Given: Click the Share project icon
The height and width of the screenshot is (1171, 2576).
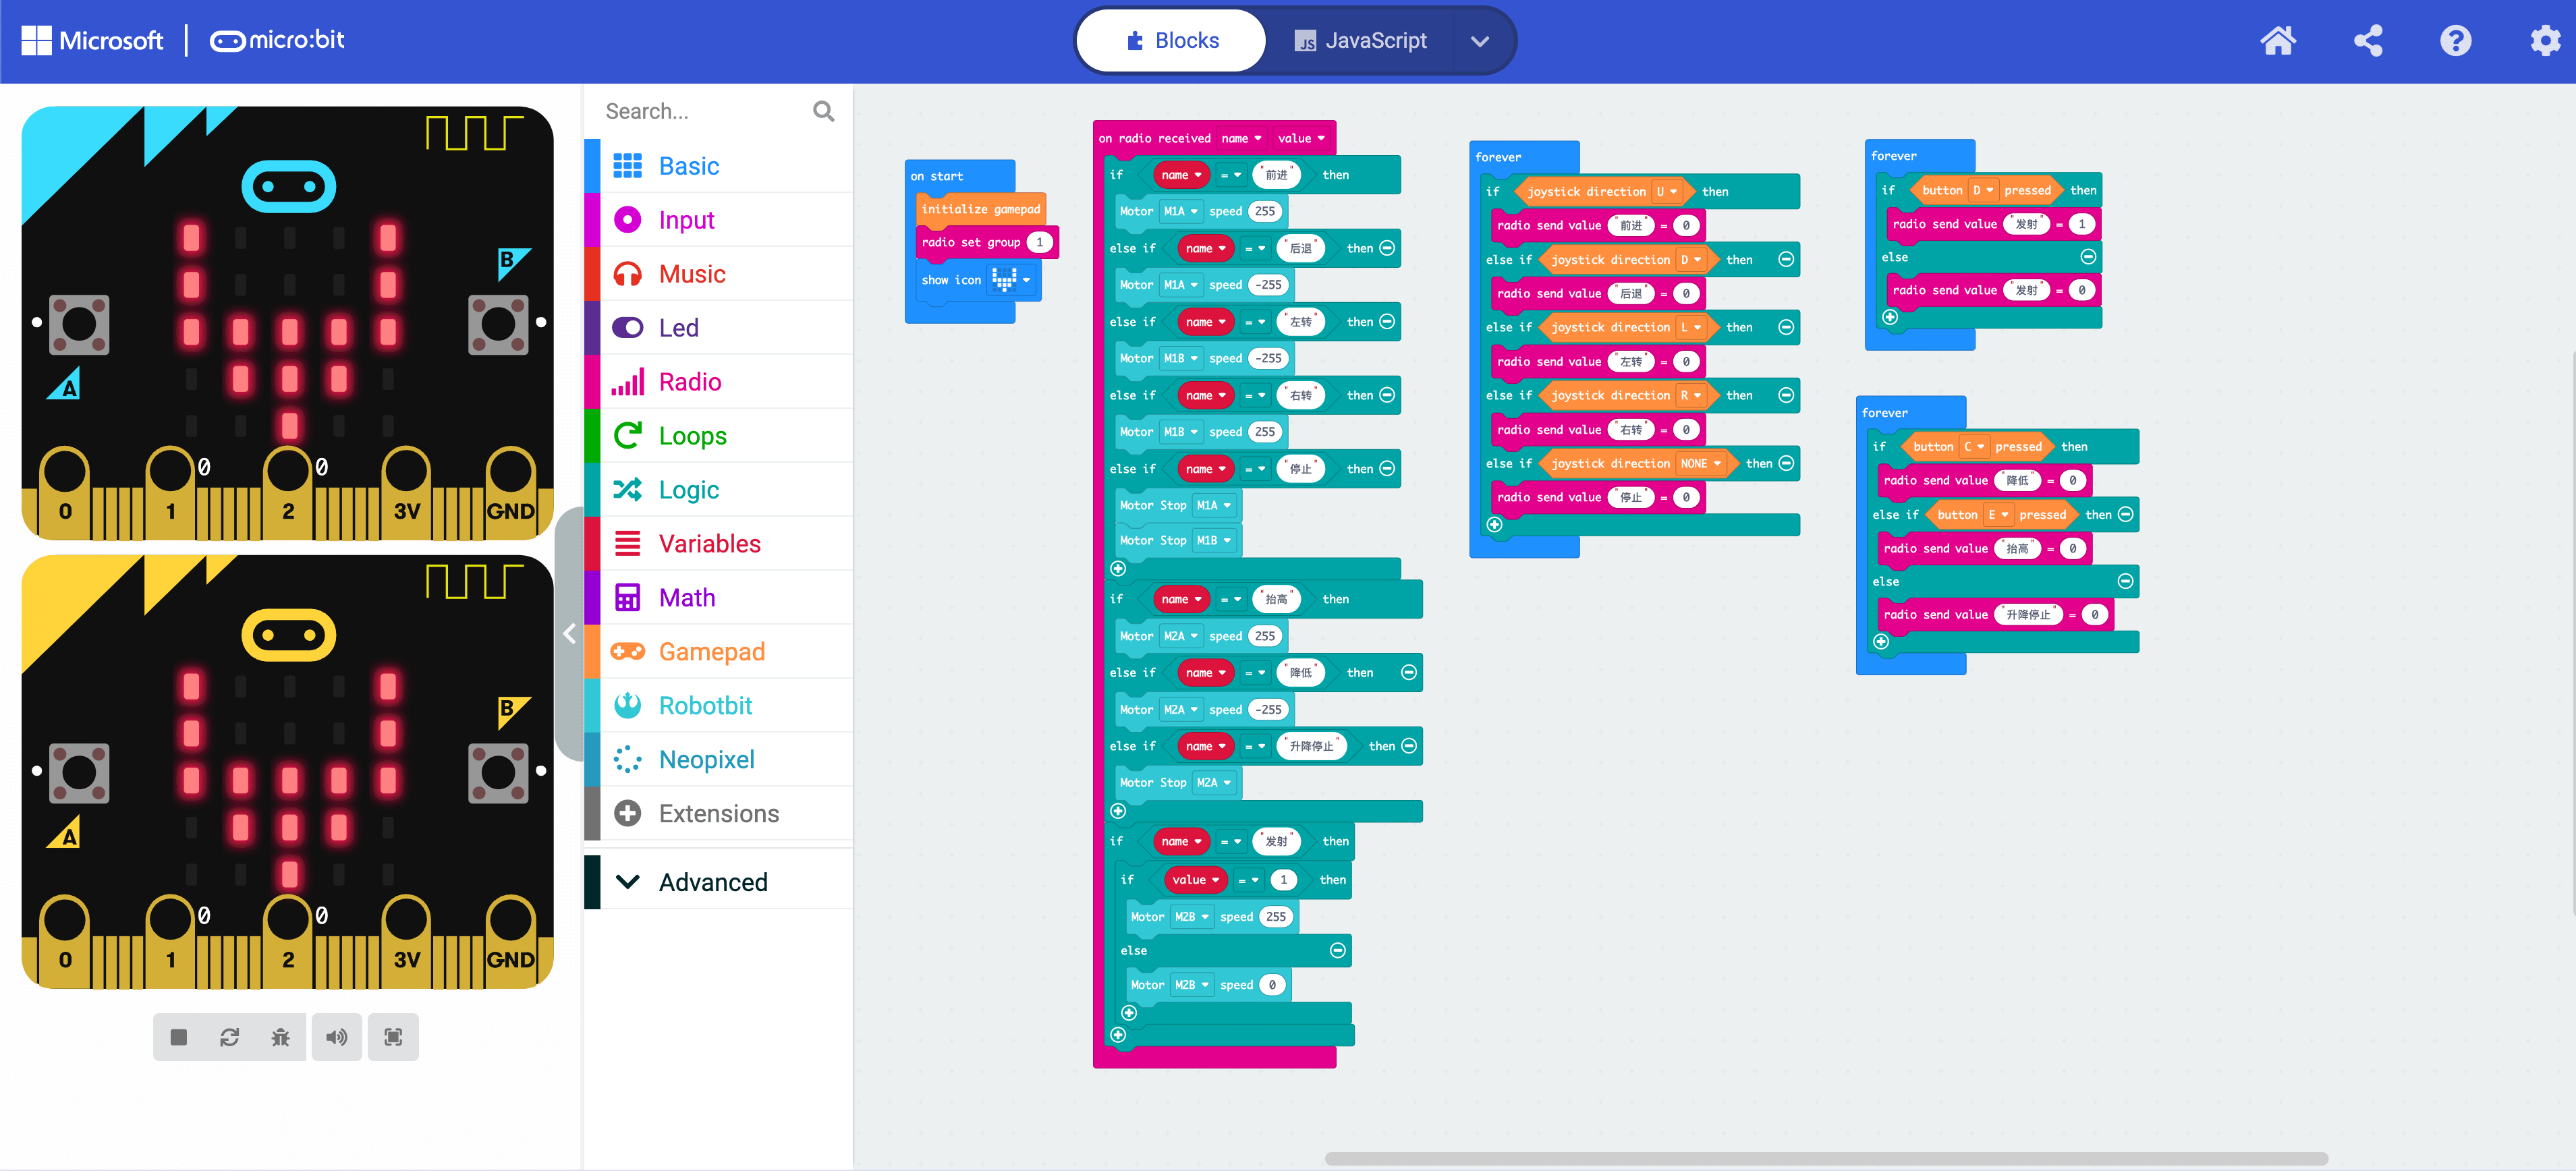Looking at the screenshot, I should (2367, 41).
